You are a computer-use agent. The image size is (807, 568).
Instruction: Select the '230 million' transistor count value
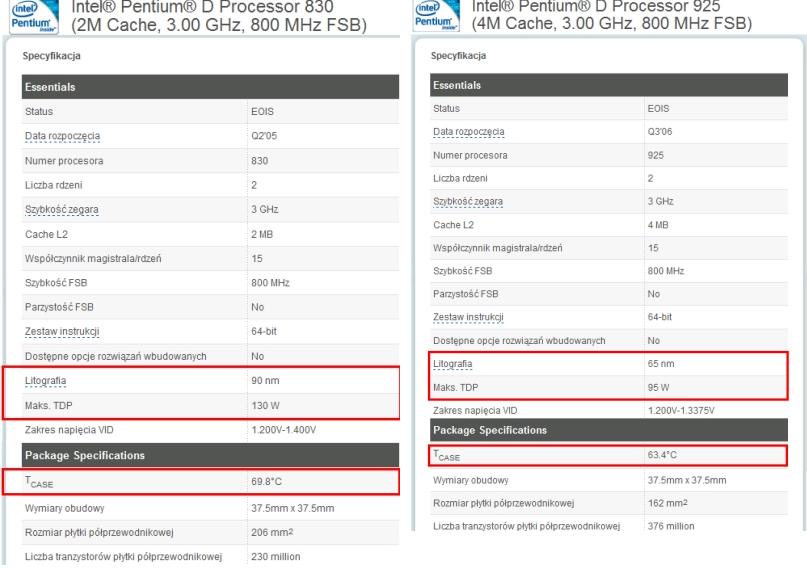pyautogui.click(x=275, y=557)
